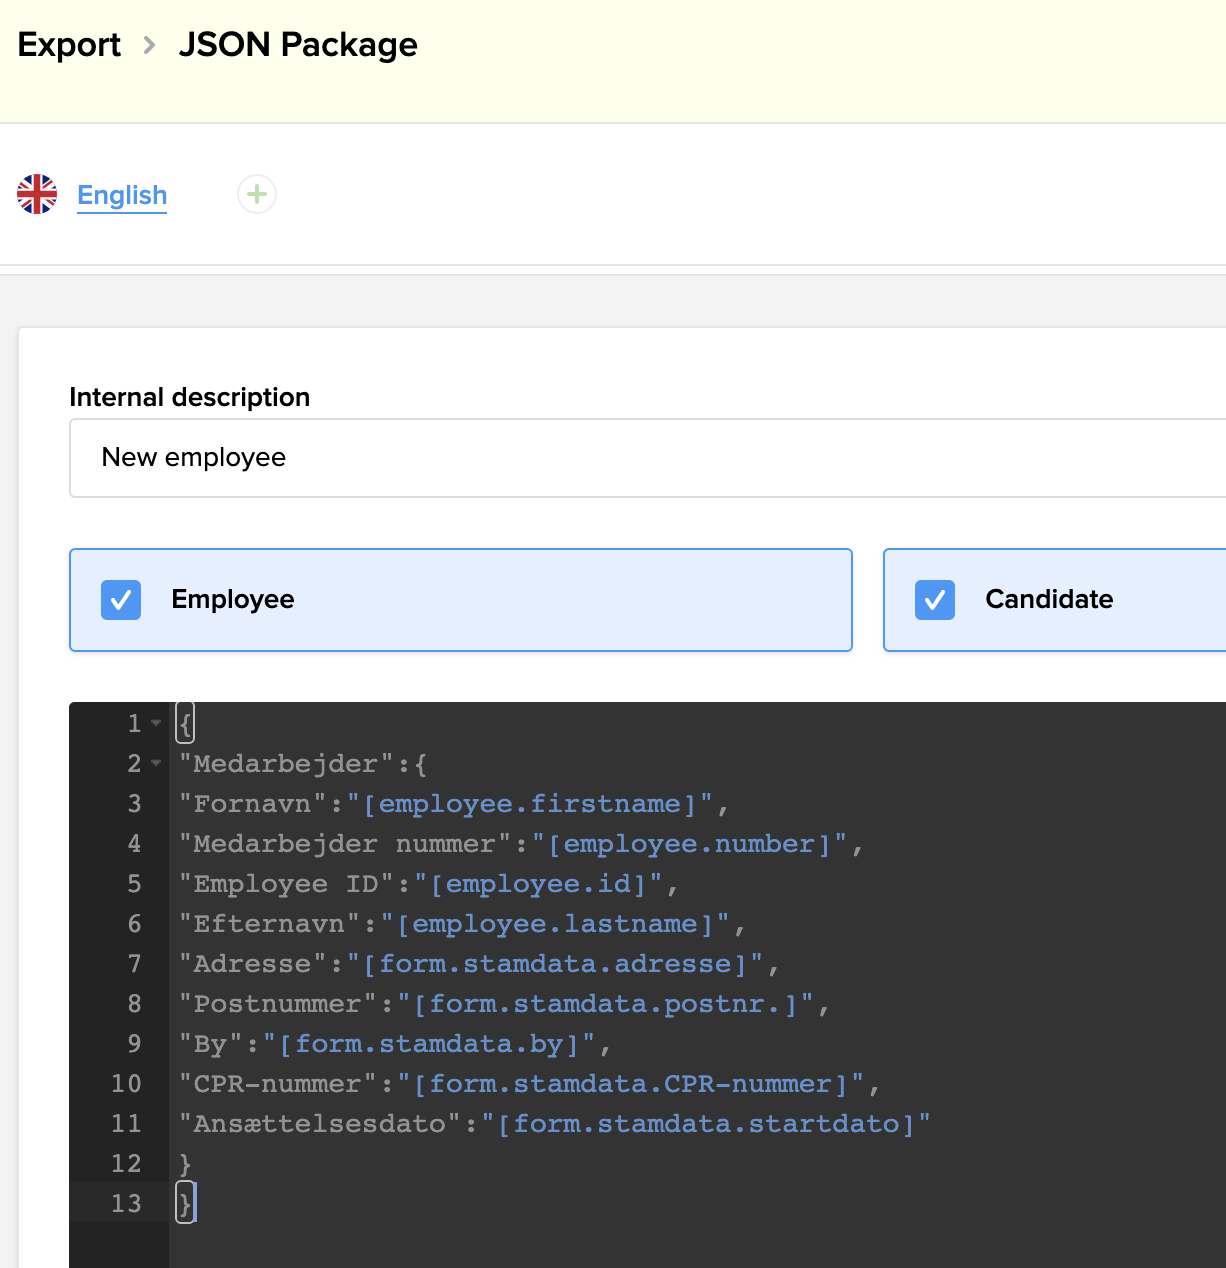Uncheck the Employee checkbox
The height and width of the screenshot is (1268, 1226).
click(121, 600)
